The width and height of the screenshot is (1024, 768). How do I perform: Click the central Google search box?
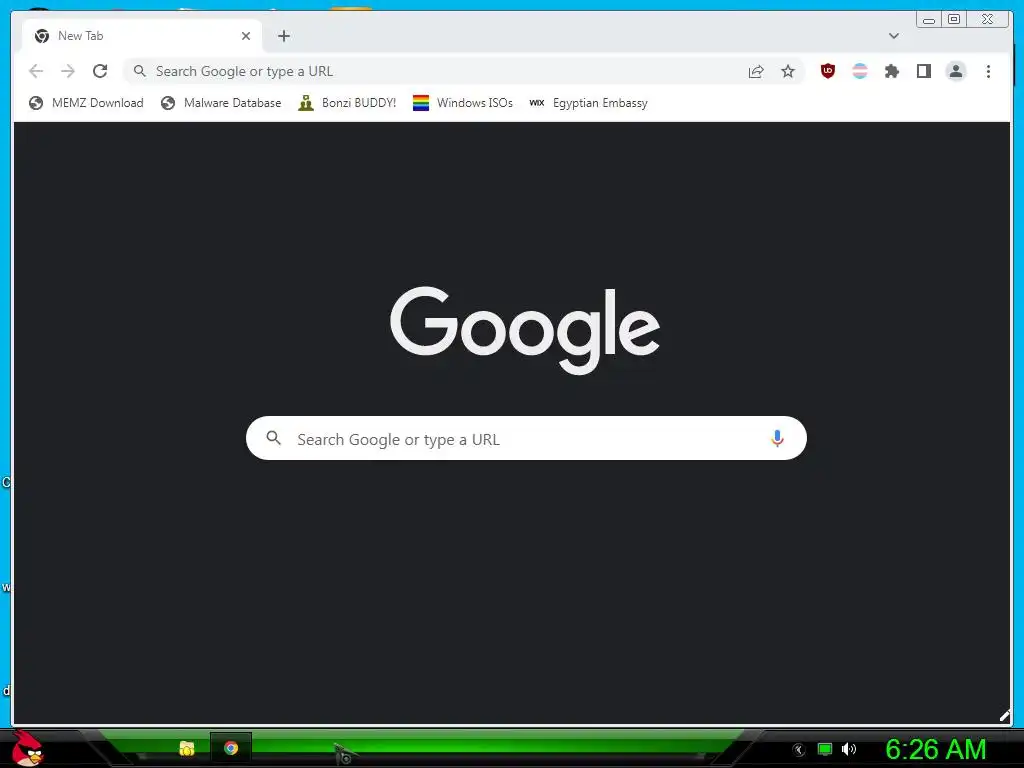tap(526, 438)
